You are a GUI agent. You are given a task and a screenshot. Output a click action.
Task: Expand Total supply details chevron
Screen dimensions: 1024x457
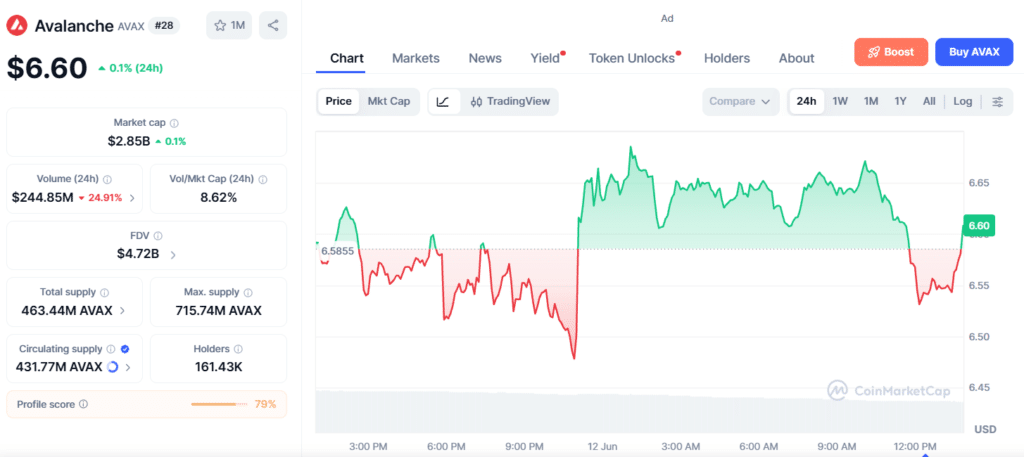click(x=123, y=311)
